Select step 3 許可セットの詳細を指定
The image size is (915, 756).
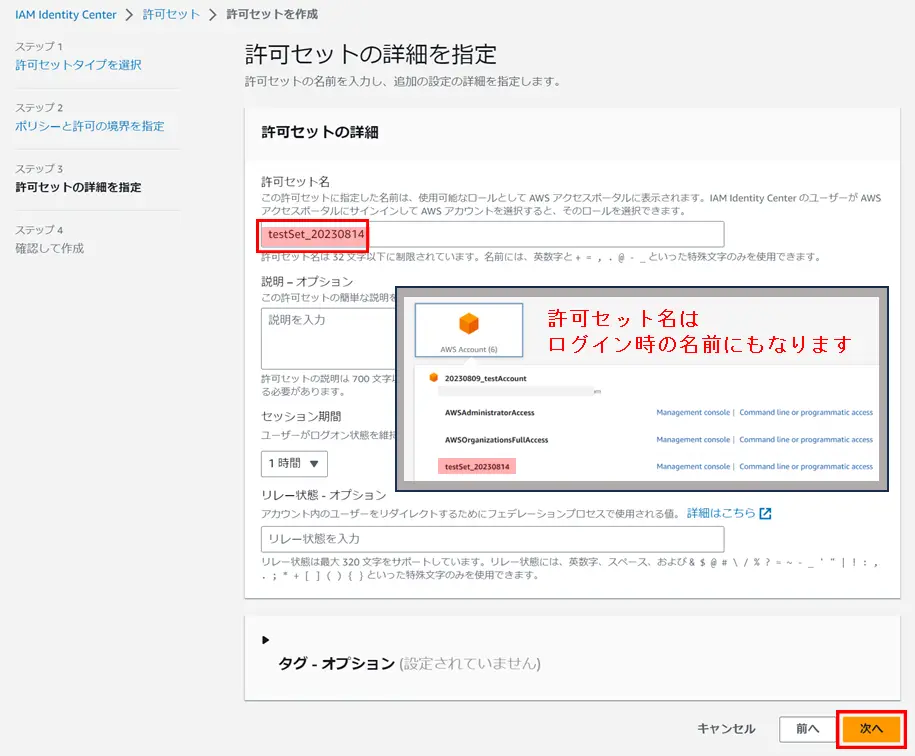pos(78,187)
